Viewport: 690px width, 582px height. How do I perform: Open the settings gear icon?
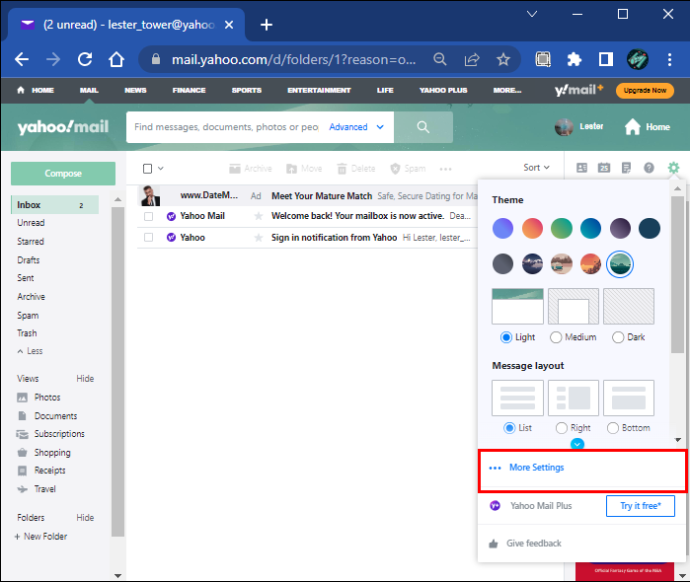(x=673, y=168)
